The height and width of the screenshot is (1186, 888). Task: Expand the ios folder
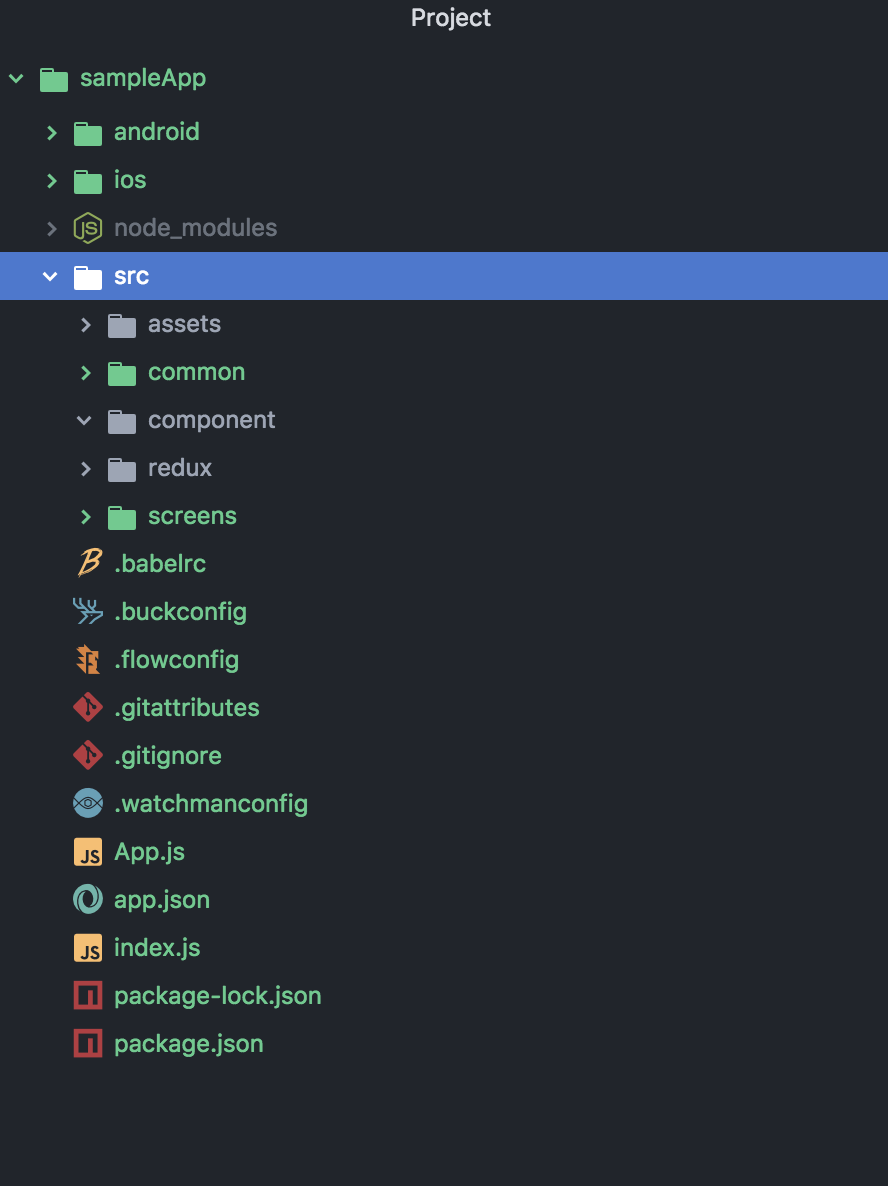(51, 180)
